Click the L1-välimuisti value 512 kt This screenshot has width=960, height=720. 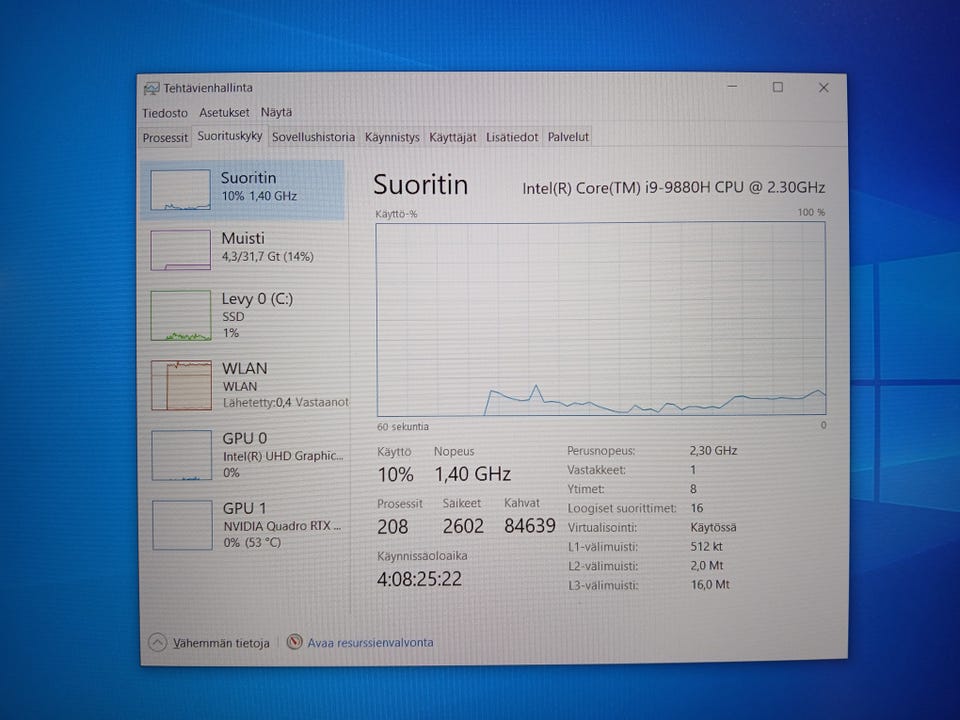[x=707, y=546]
